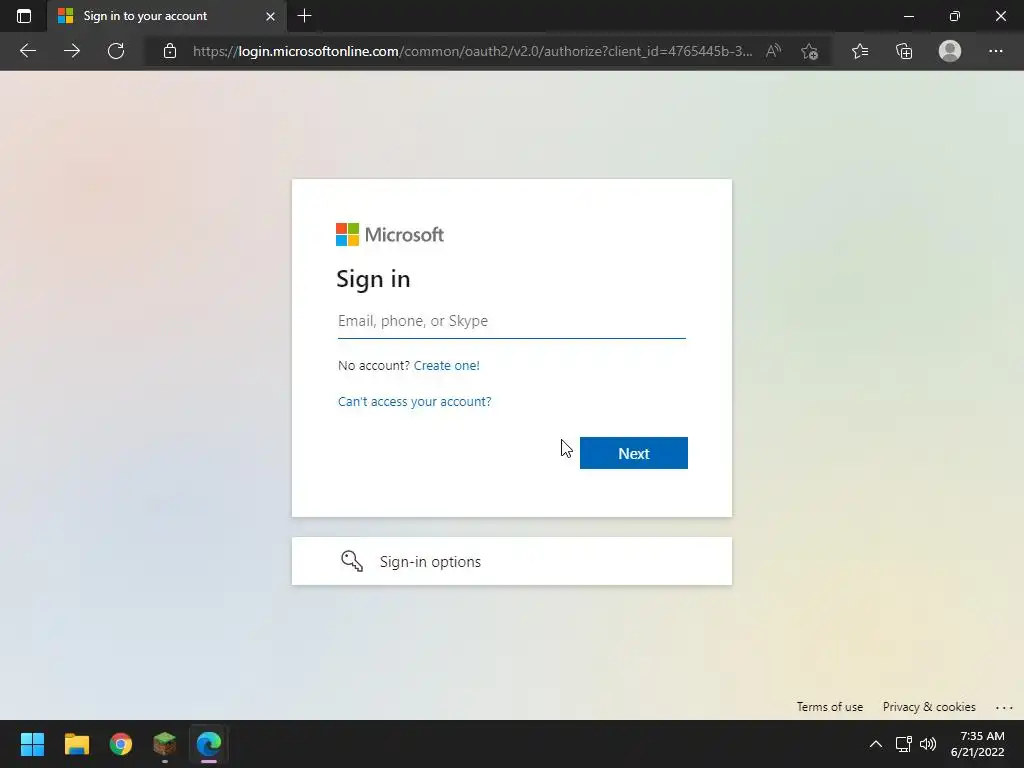Click the key icon beside Sign-in options
The width and height of the screenshot is (1024, 768).
[x=351, y=561]
